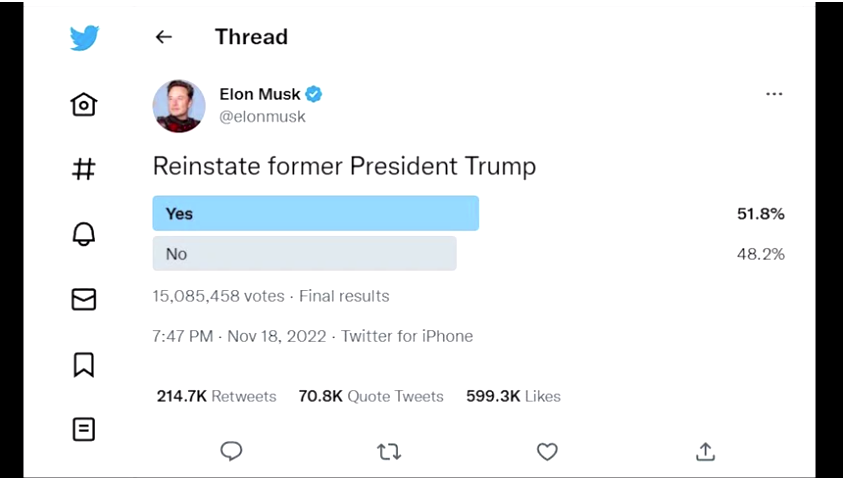Image resolution: width=847 pixels, height=478 pixels.
Task: Go back using the arrow icon
Action: pyautogui.click(x=164, y=37)
